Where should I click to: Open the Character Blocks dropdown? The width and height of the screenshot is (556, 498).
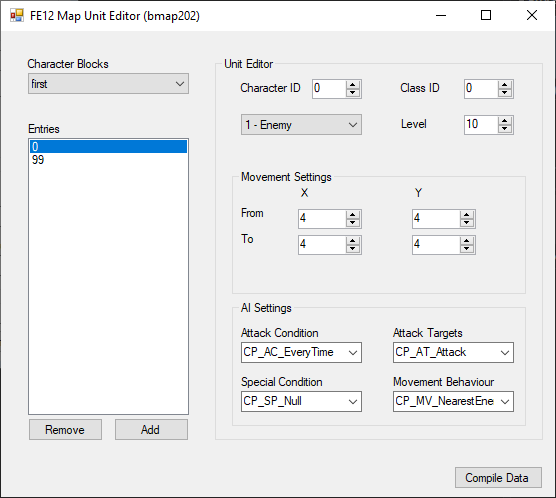pyautogui.click(x=109, y=84)
